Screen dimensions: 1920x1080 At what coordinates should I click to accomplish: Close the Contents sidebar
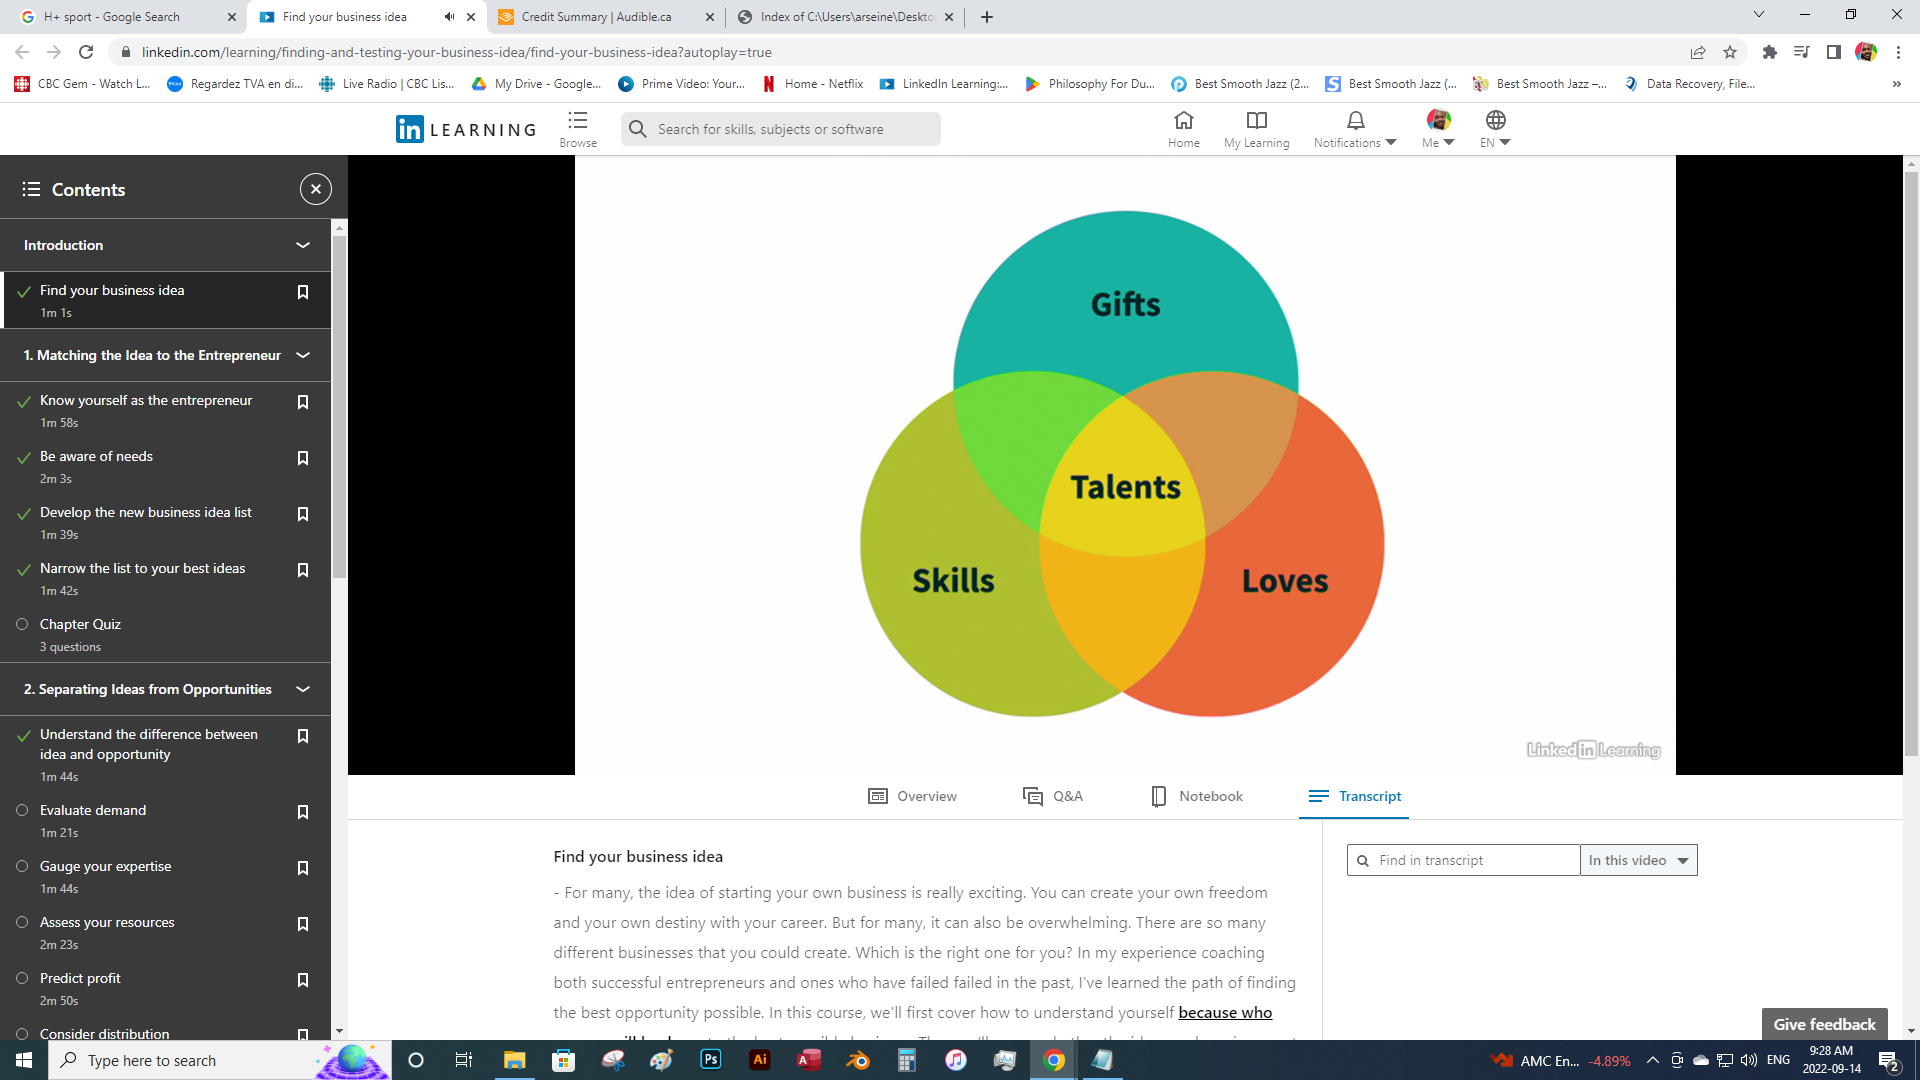click(x=315, y=189)
